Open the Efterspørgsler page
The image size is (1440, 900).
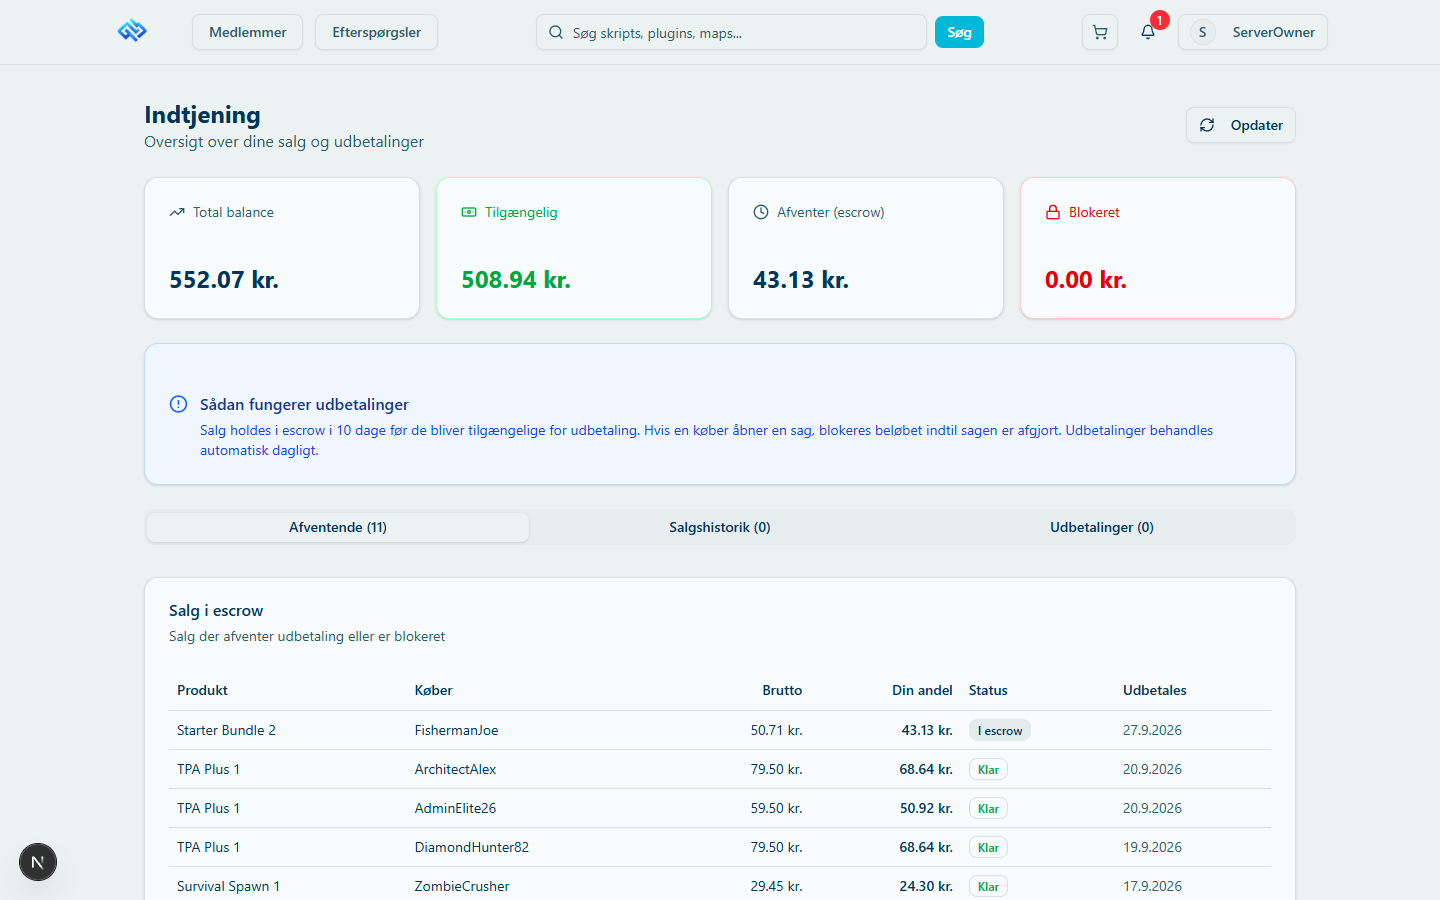pyautogui.click(x=377, y=32)
